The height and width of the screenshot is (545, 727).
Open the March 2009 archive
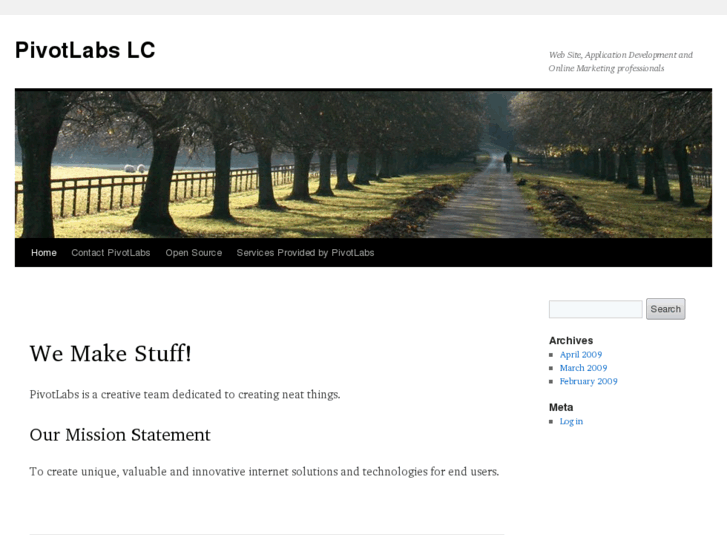[583, 368]
